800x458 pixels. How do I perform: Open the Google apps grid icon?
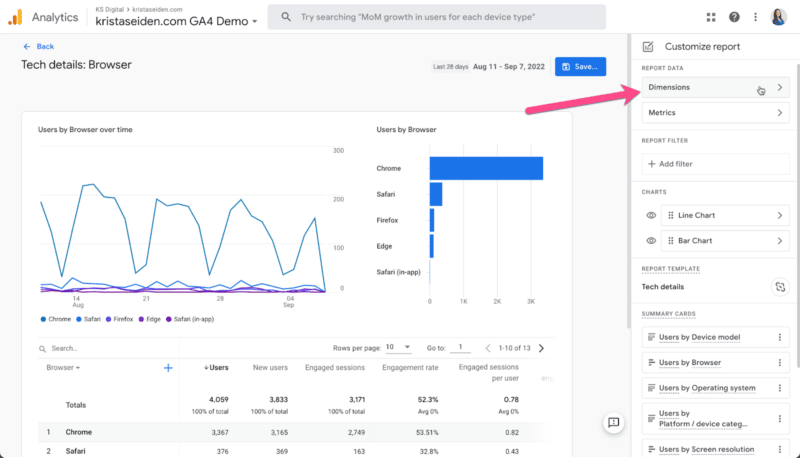[x=711, y=17]
